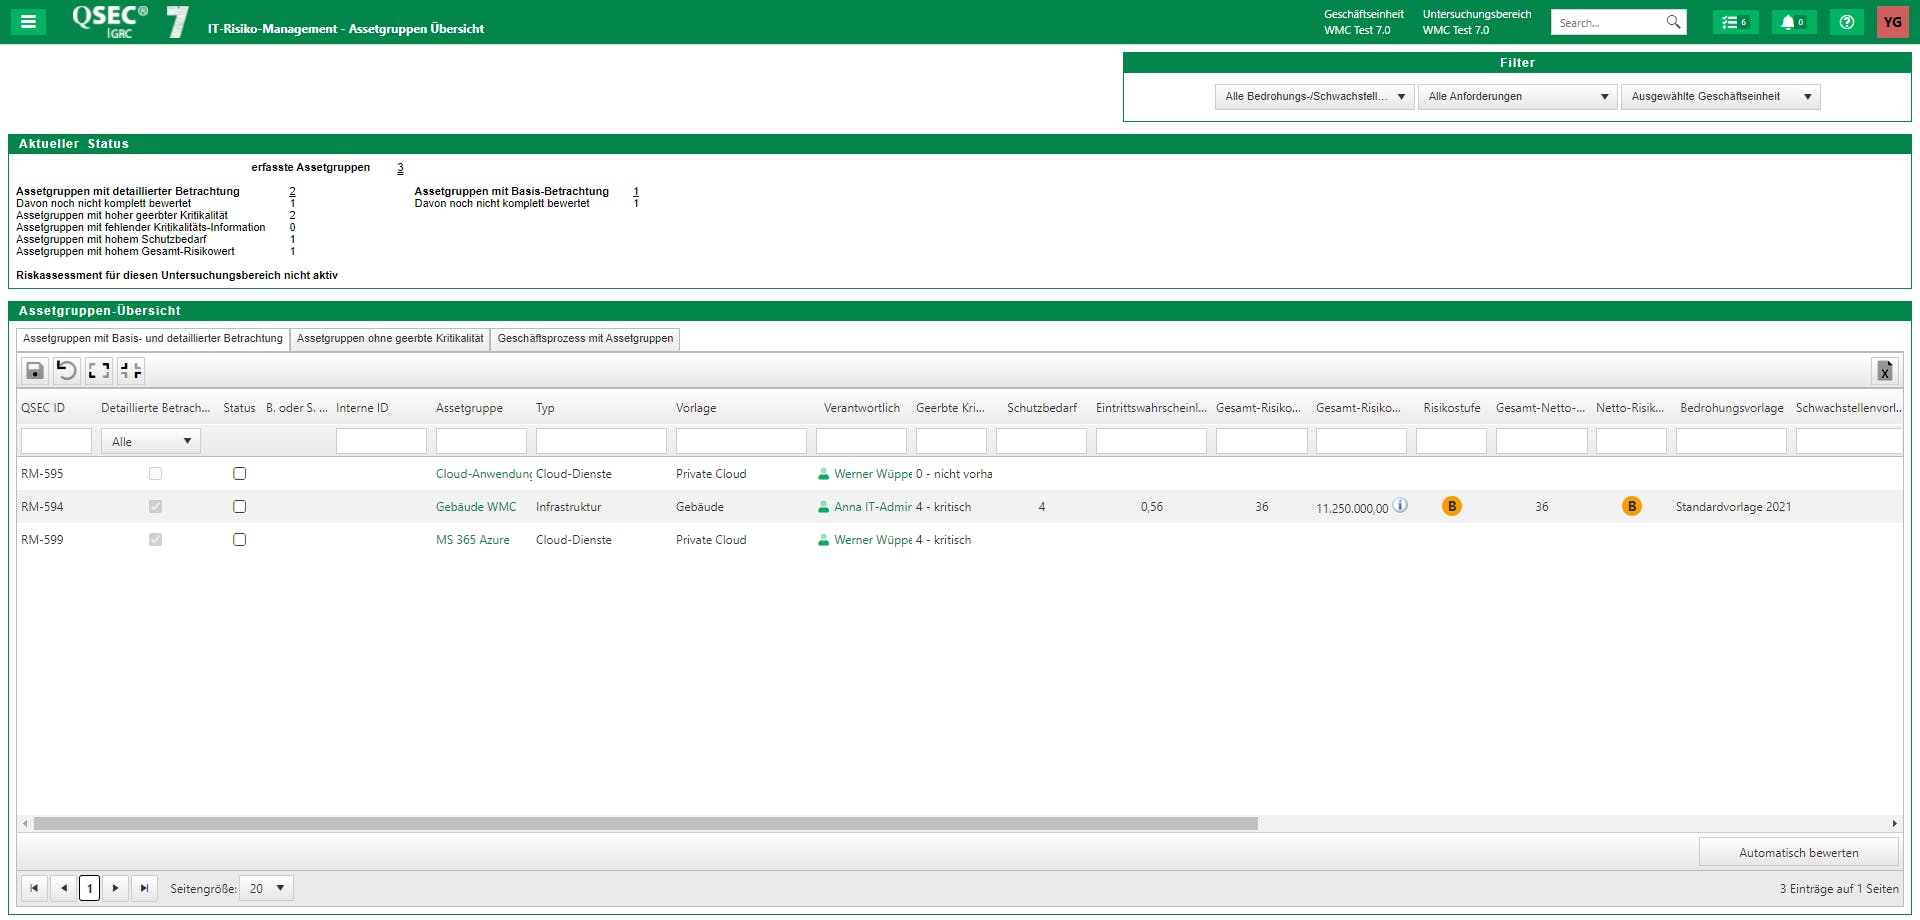1920x920 pixels.
Task: Open the notifications bell
Action: click(1793, 22)
